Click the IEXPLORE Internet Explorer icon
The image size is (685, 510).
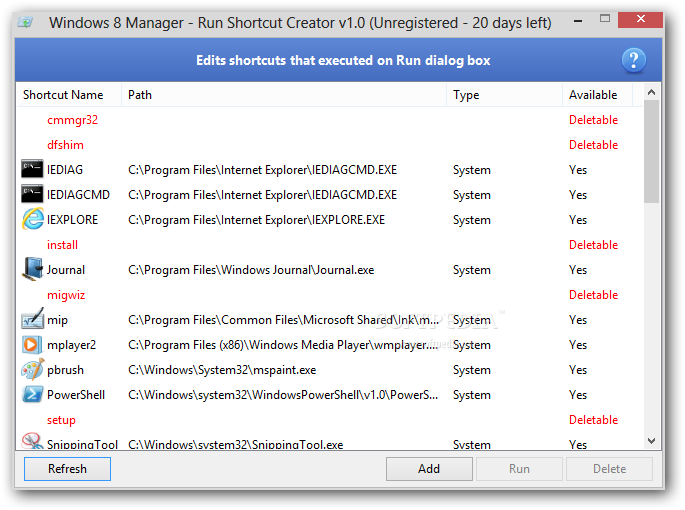pos(32,219)
